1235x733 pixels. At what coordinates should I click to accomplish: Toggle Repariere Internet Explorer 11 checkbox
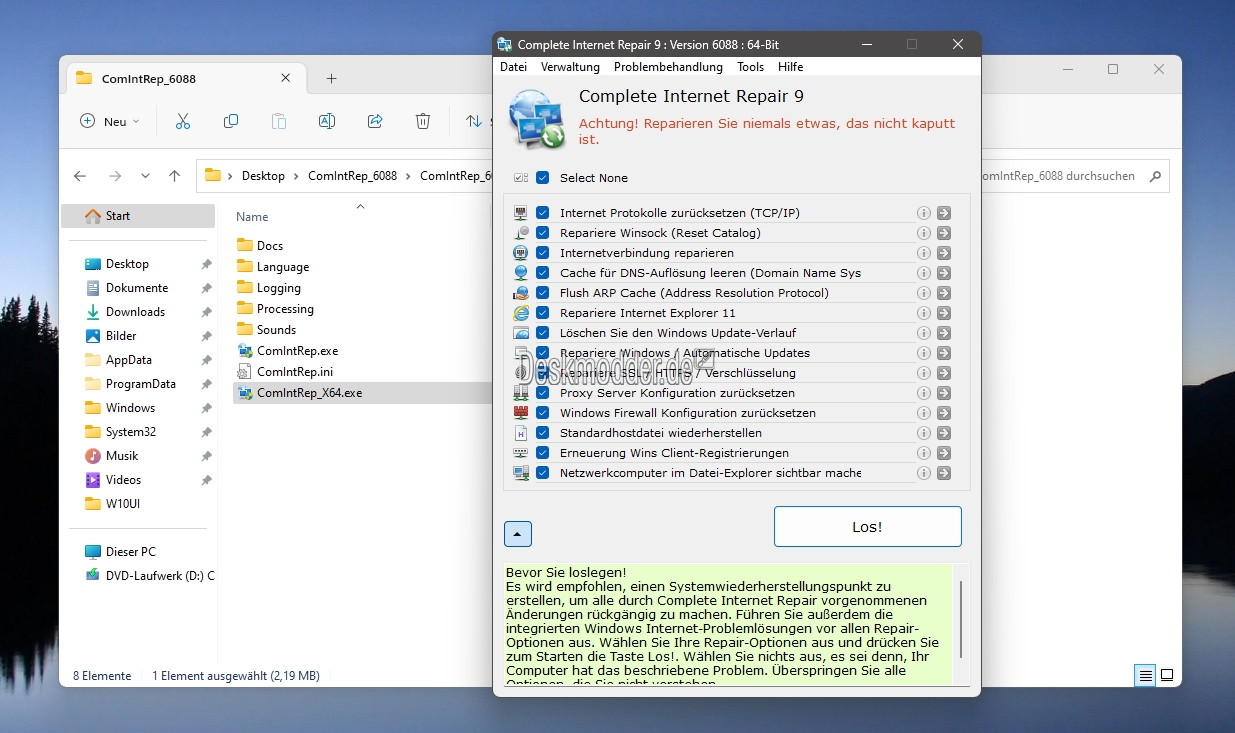(543, 313)
